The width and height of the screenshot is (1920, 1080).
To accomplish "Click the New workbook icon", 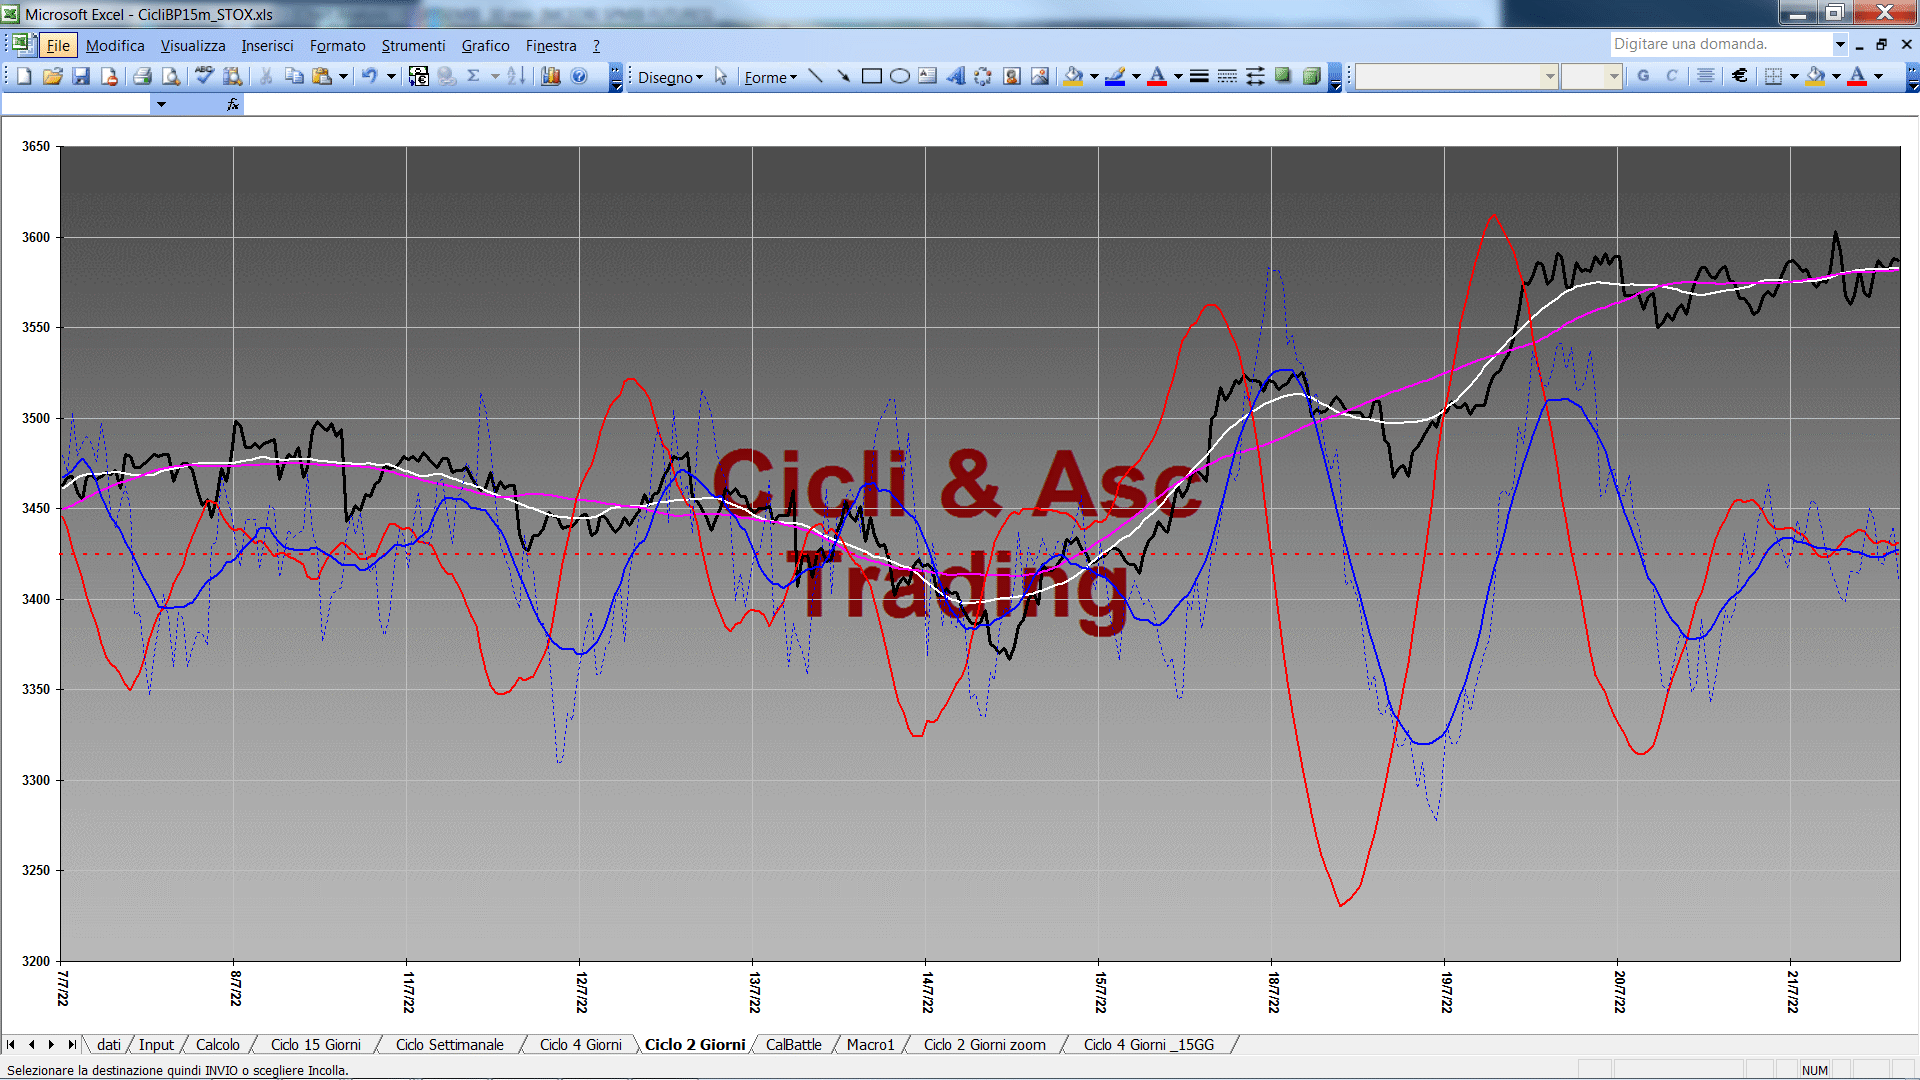I will click(x=24, y=76).
